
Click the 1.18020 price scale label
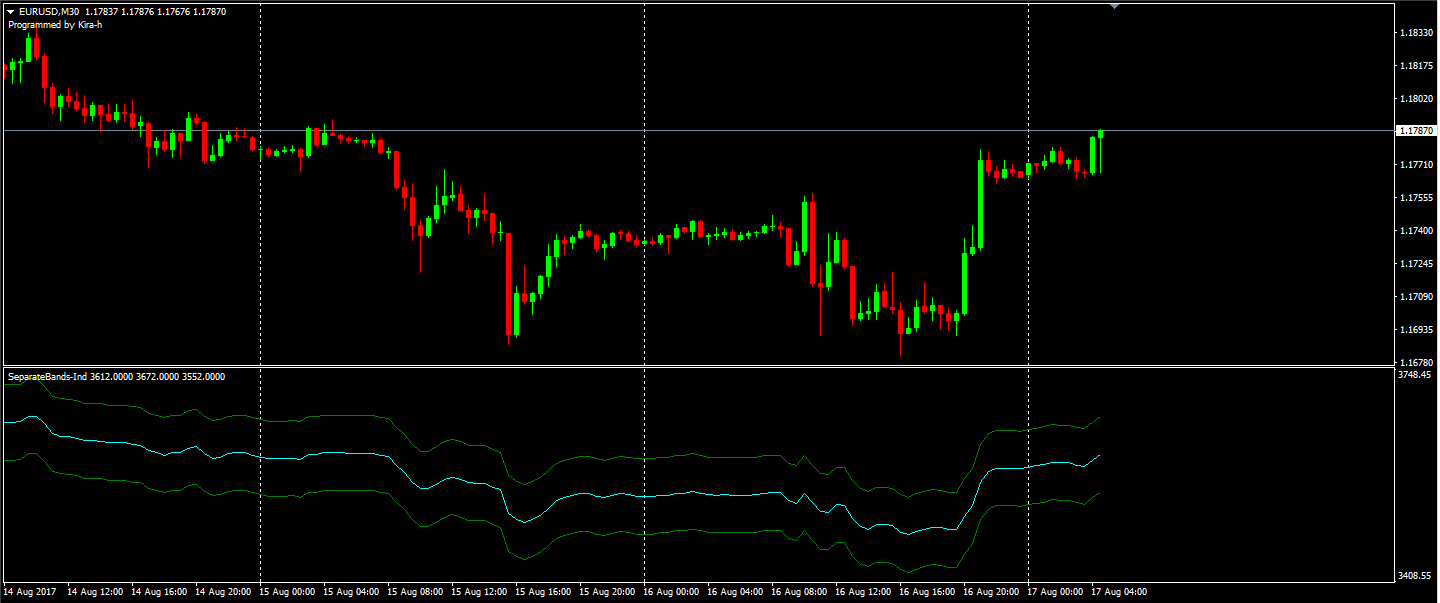(1414, 99)
